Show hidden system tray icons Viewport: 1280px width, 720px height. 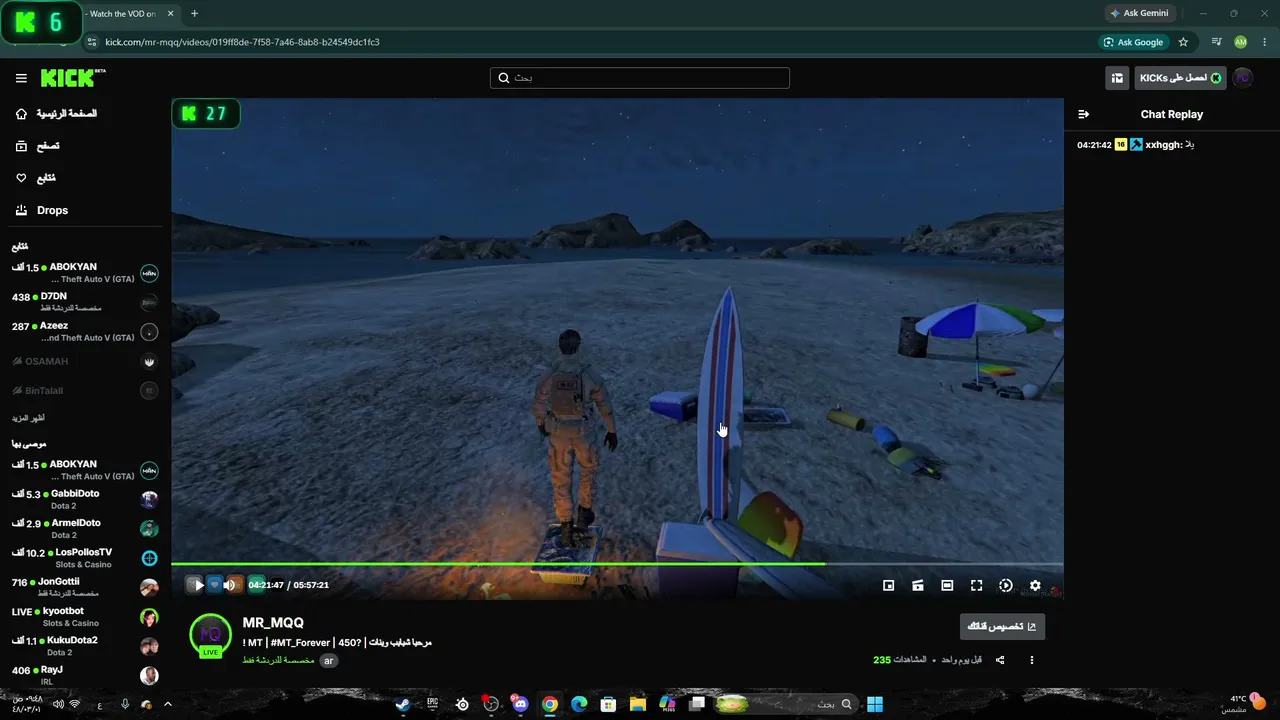tap(167, 704)
